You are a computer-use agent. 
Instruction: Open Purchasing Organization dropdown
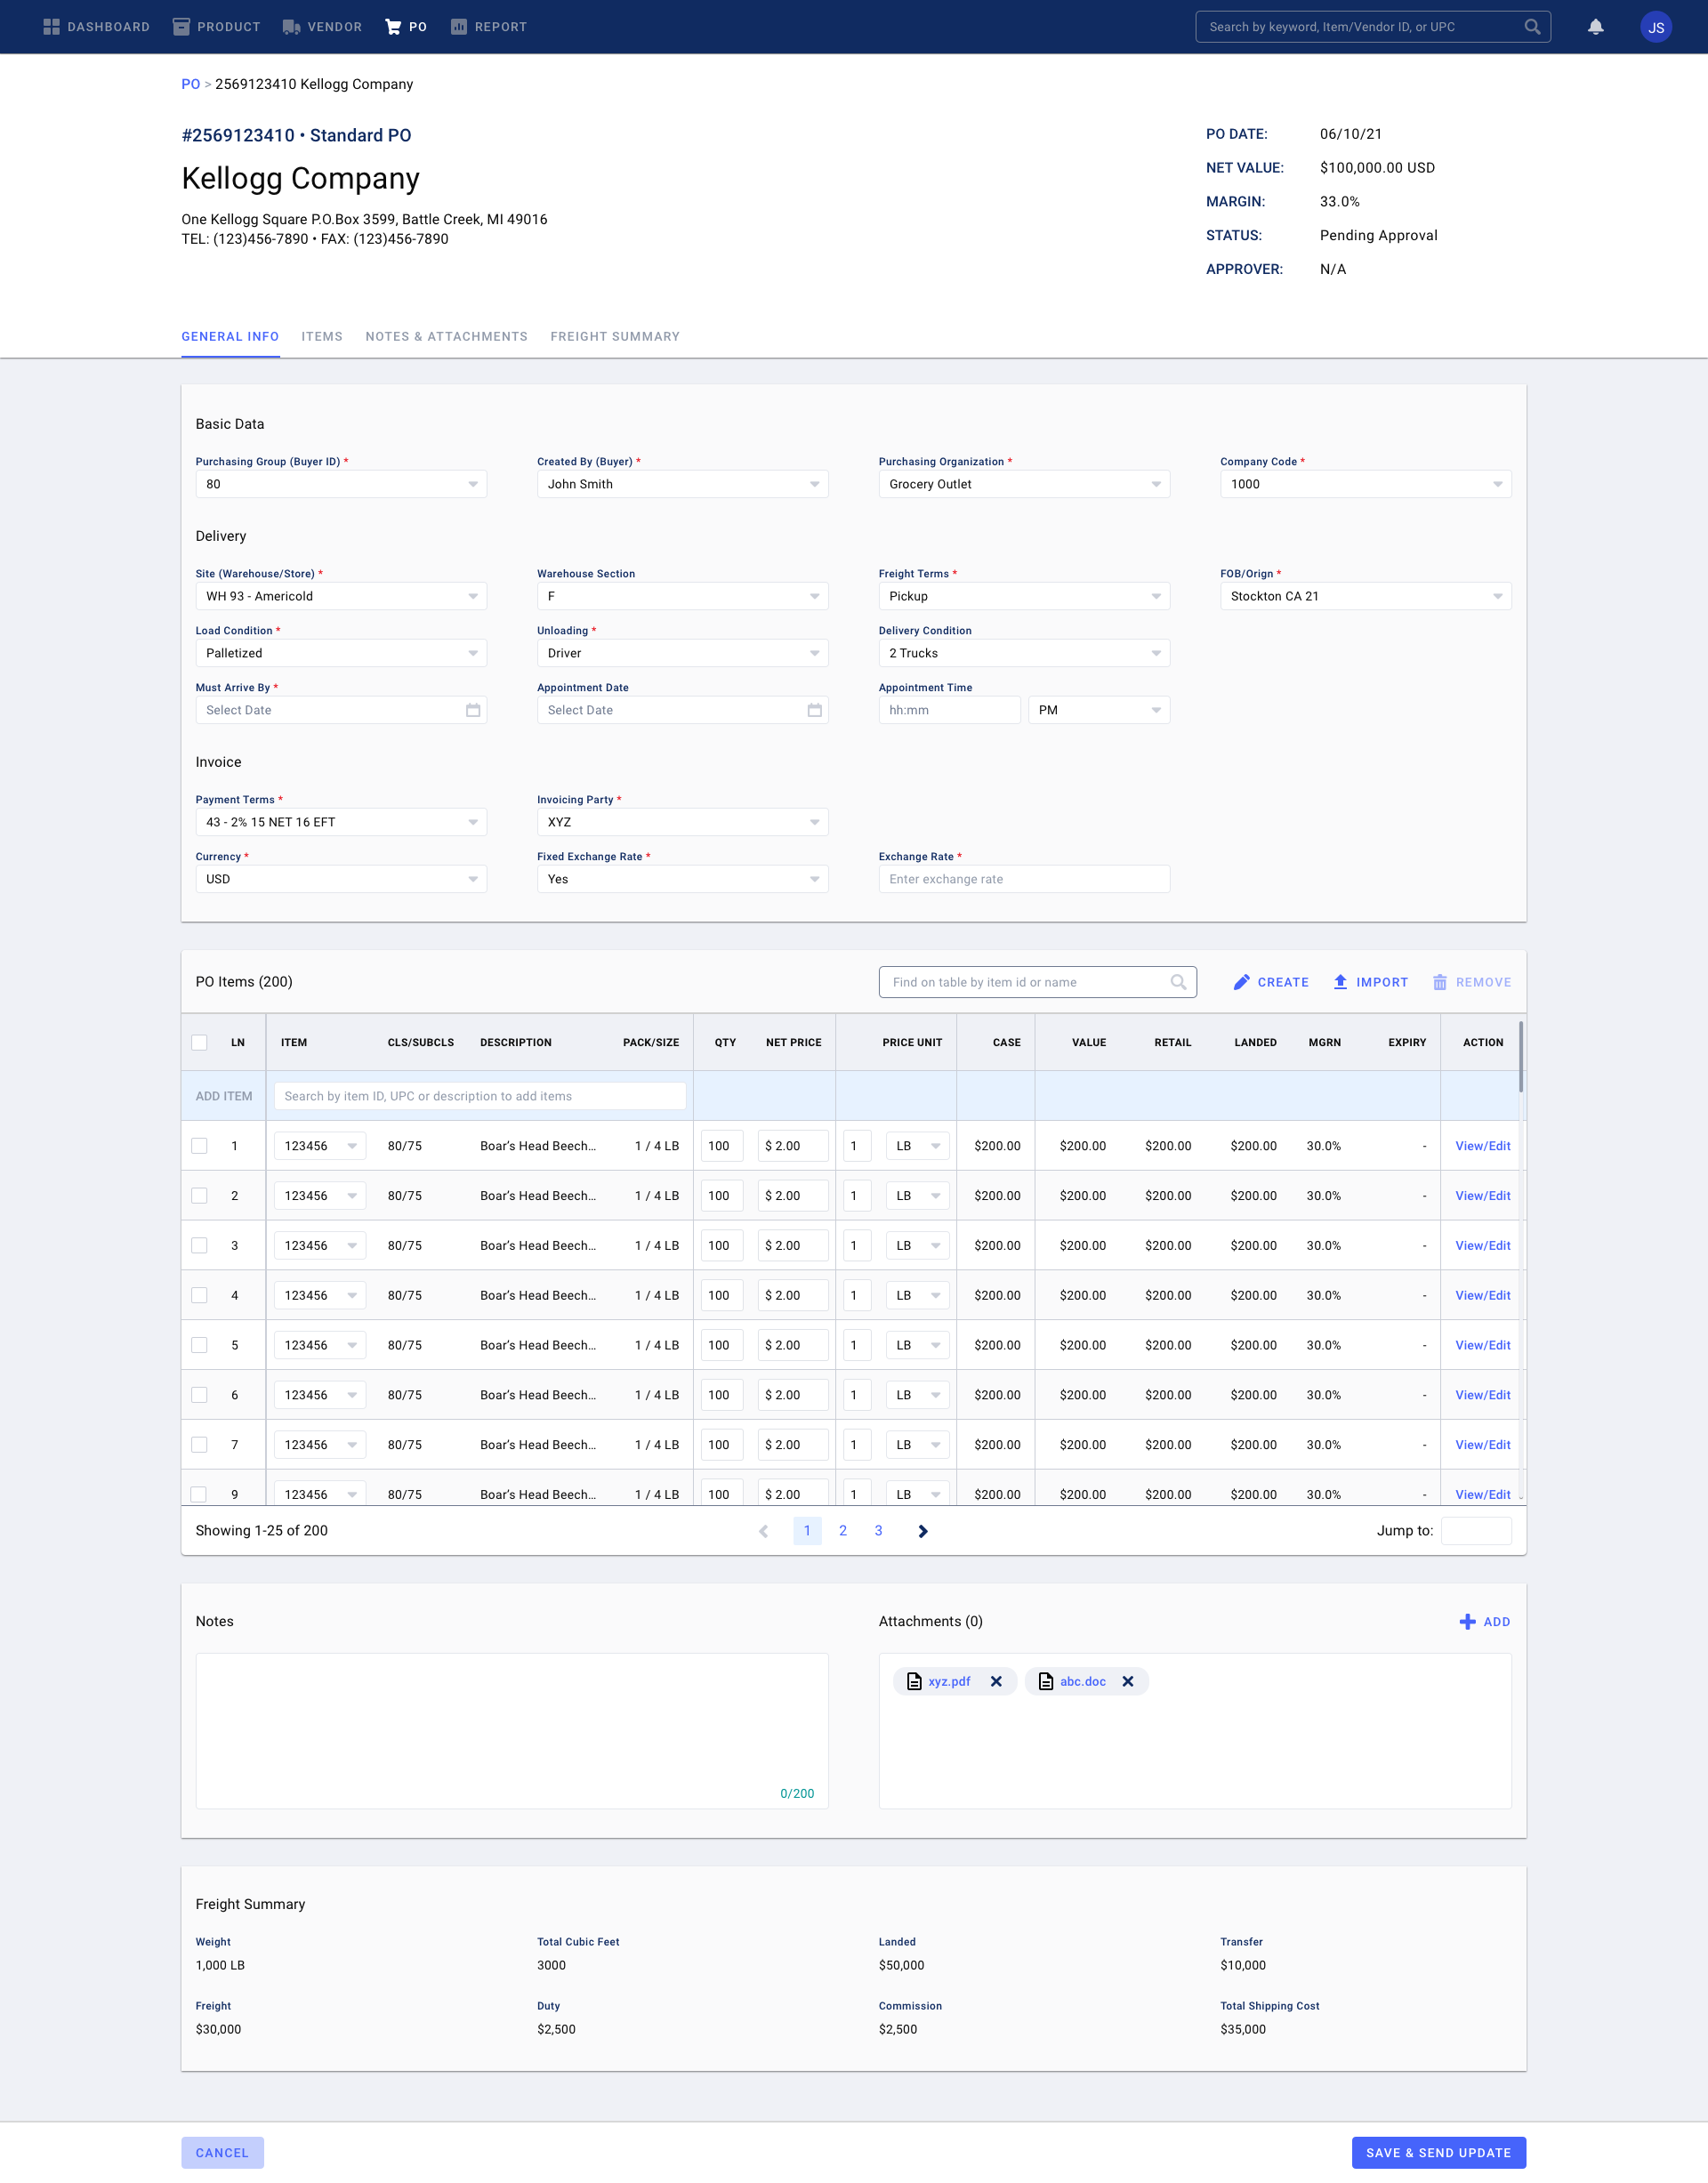tap(1024, 484)
